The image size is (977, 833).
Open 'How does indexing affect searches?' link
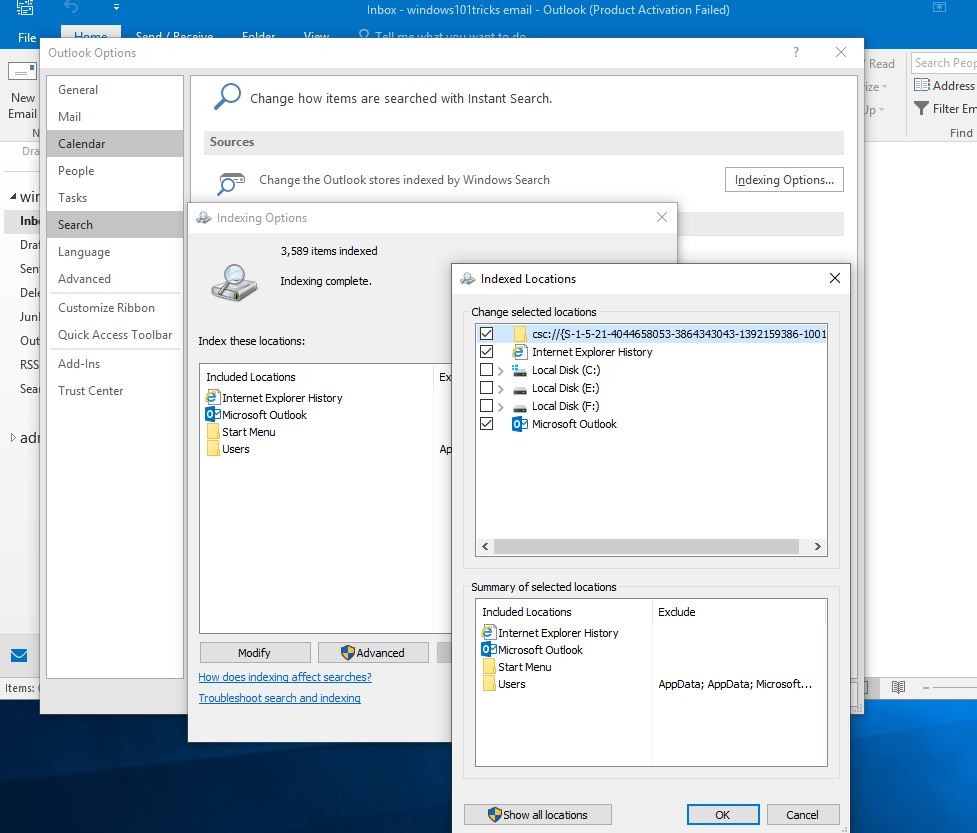click(x=285, y=677)
